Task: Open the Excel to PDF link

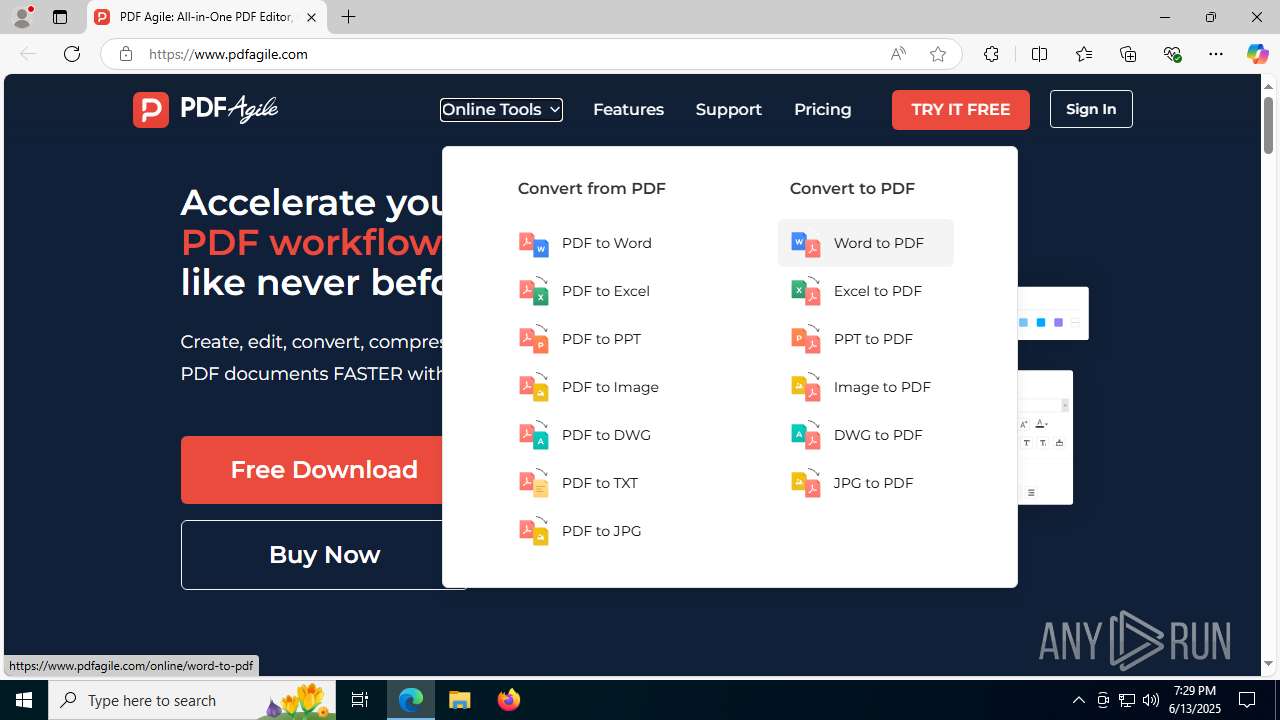Action: (877, 291)
